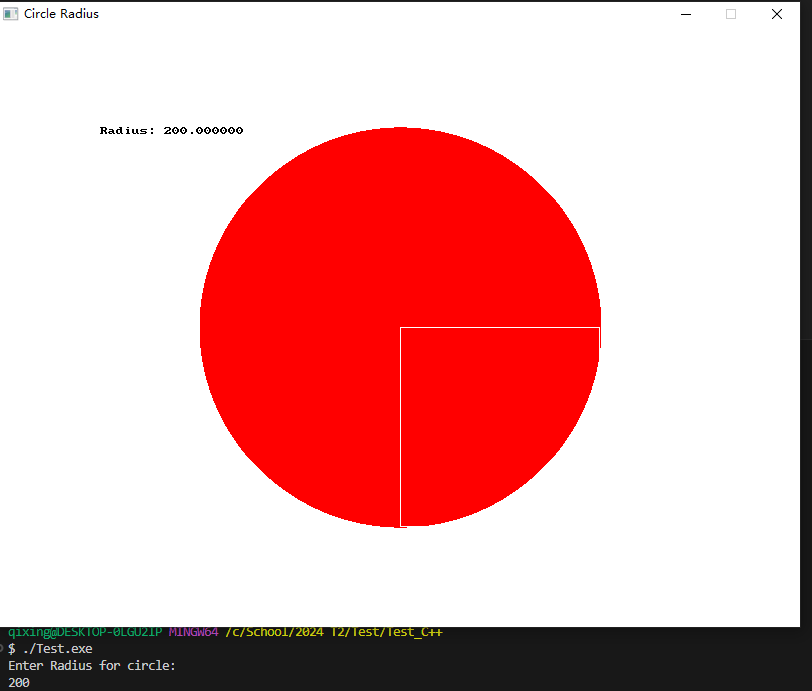
Task: Select the white quarter-square outline inside circle
Action: (500, 328)
